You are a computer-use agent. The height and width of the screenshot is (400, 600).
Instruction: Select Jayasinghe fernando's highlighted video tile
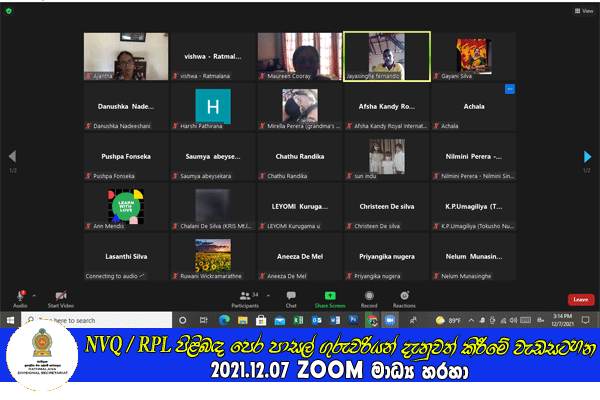click(x=387, y=56)
